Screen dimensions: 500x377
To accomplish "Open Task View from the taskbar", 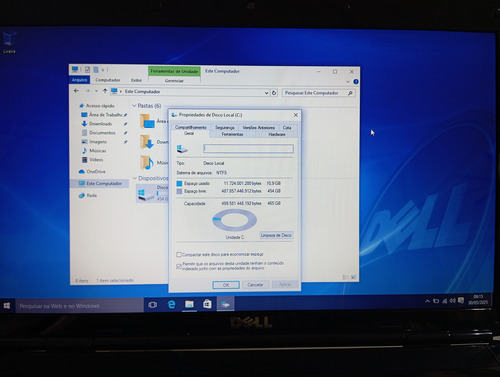I will tap(153, 305).
